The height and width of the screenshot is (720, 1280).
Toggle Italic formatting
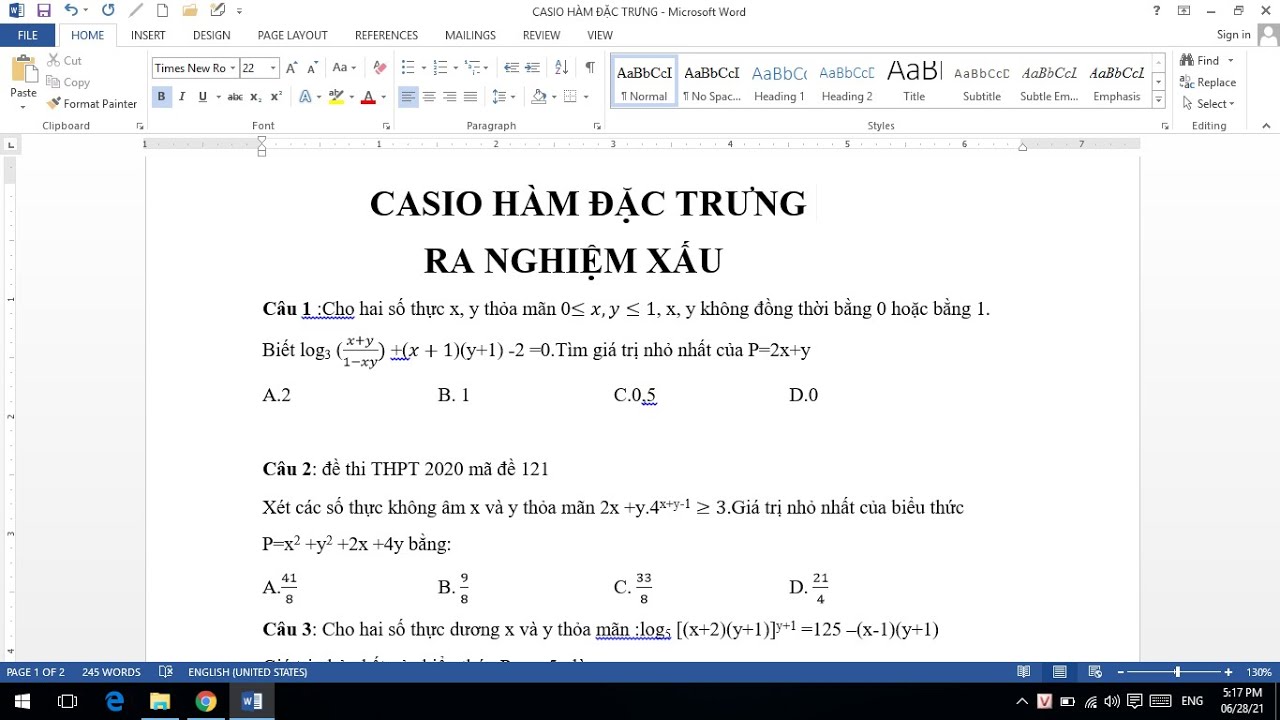182,97
